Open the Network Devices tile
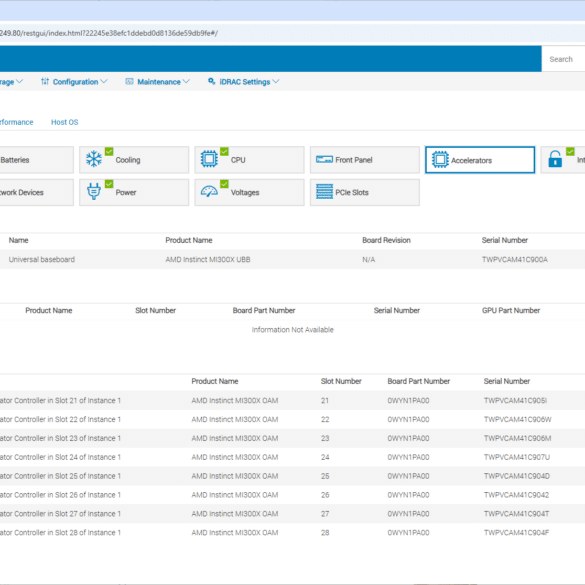This screenshot has height=585, width=585. [37, 193]
